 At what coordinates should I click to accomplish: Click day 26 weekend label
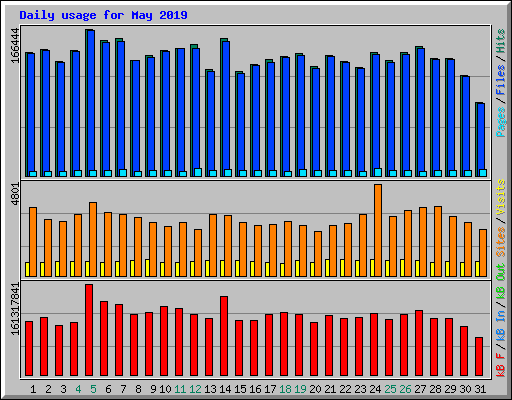click(405, 389)
